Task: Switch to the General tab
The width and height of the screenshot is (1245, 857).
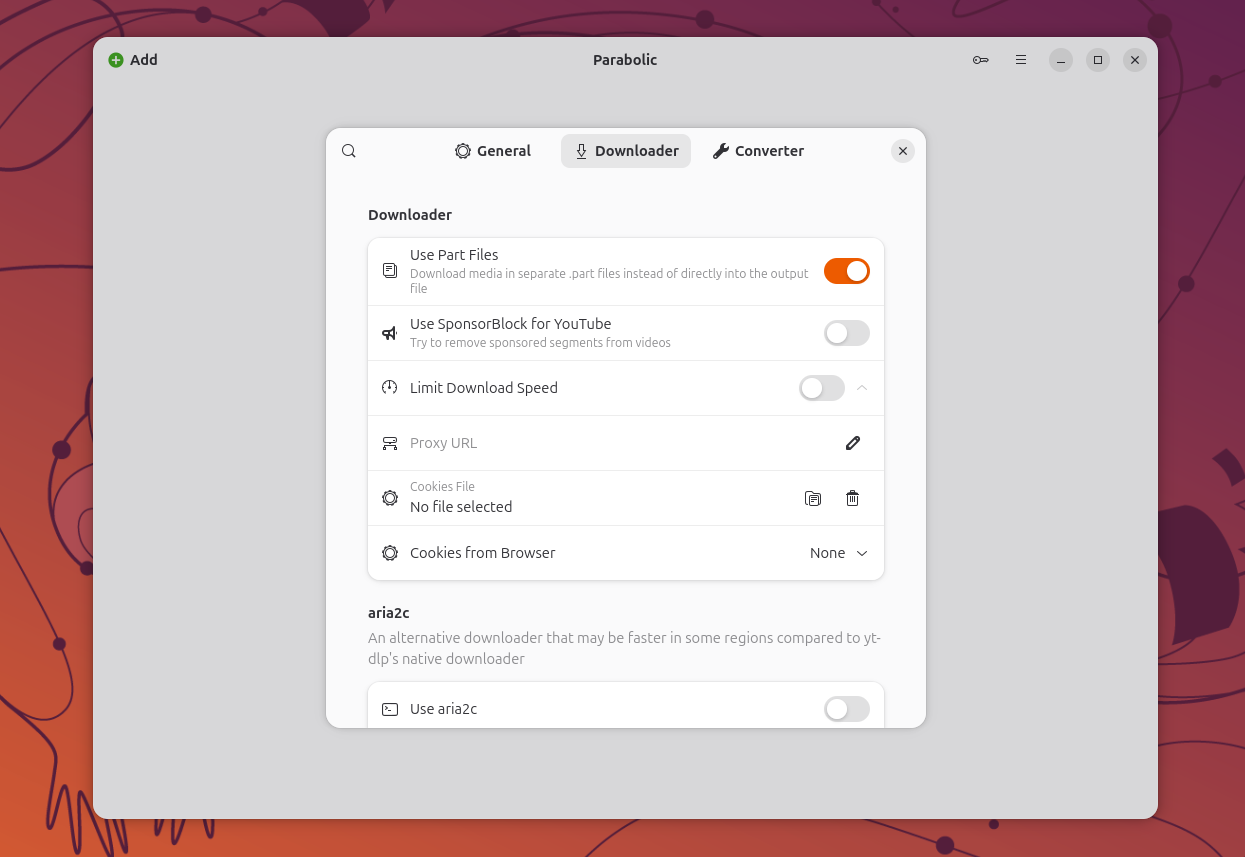Action: [x=493, y=151]
